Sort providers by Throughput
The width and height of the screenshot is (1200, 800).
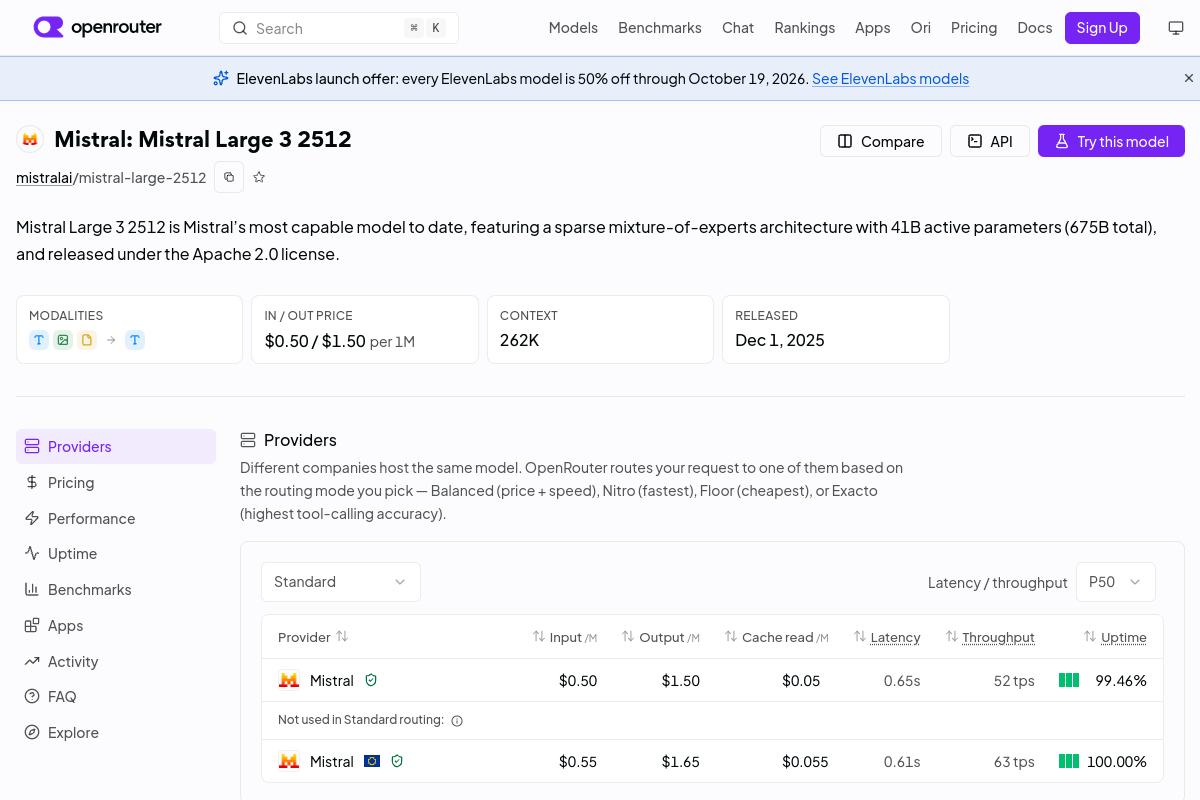(990, 637)
